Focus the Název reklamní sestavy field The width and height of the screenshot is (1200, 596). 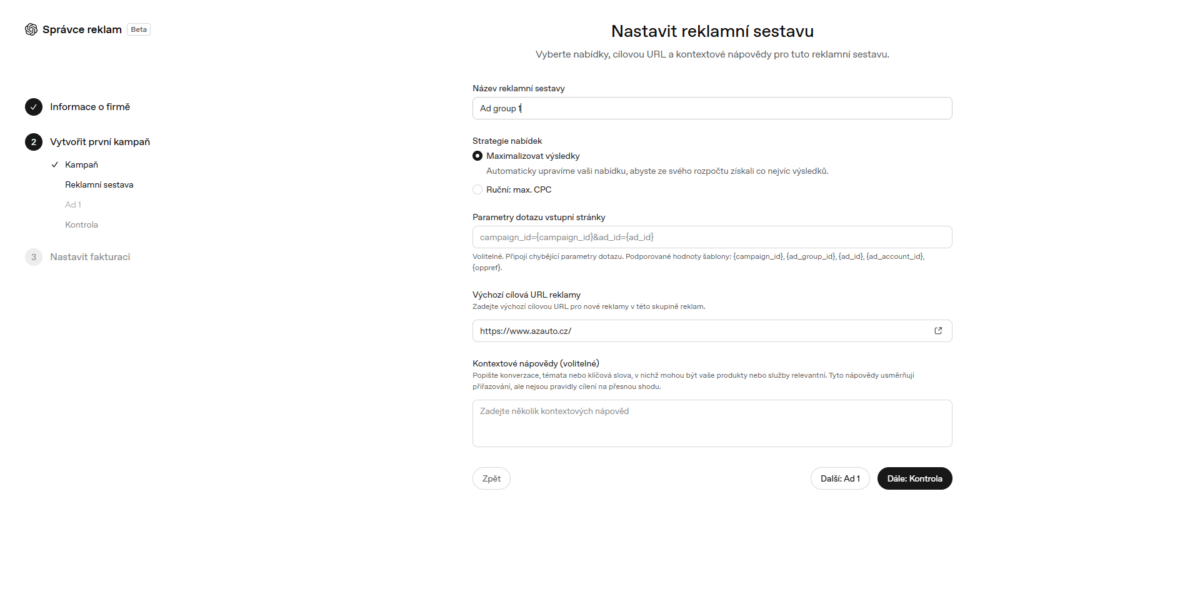point(712,108)
